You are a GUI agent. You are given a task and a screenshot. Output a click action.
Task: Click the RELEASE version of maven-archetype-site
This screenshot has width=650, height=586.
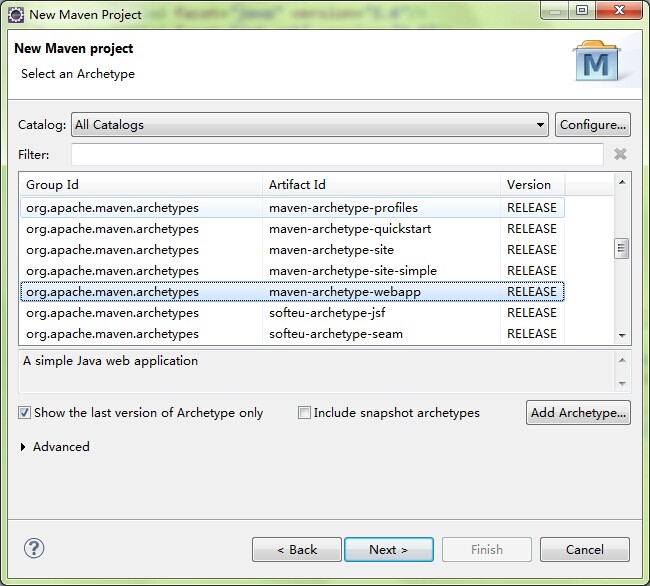532,250
